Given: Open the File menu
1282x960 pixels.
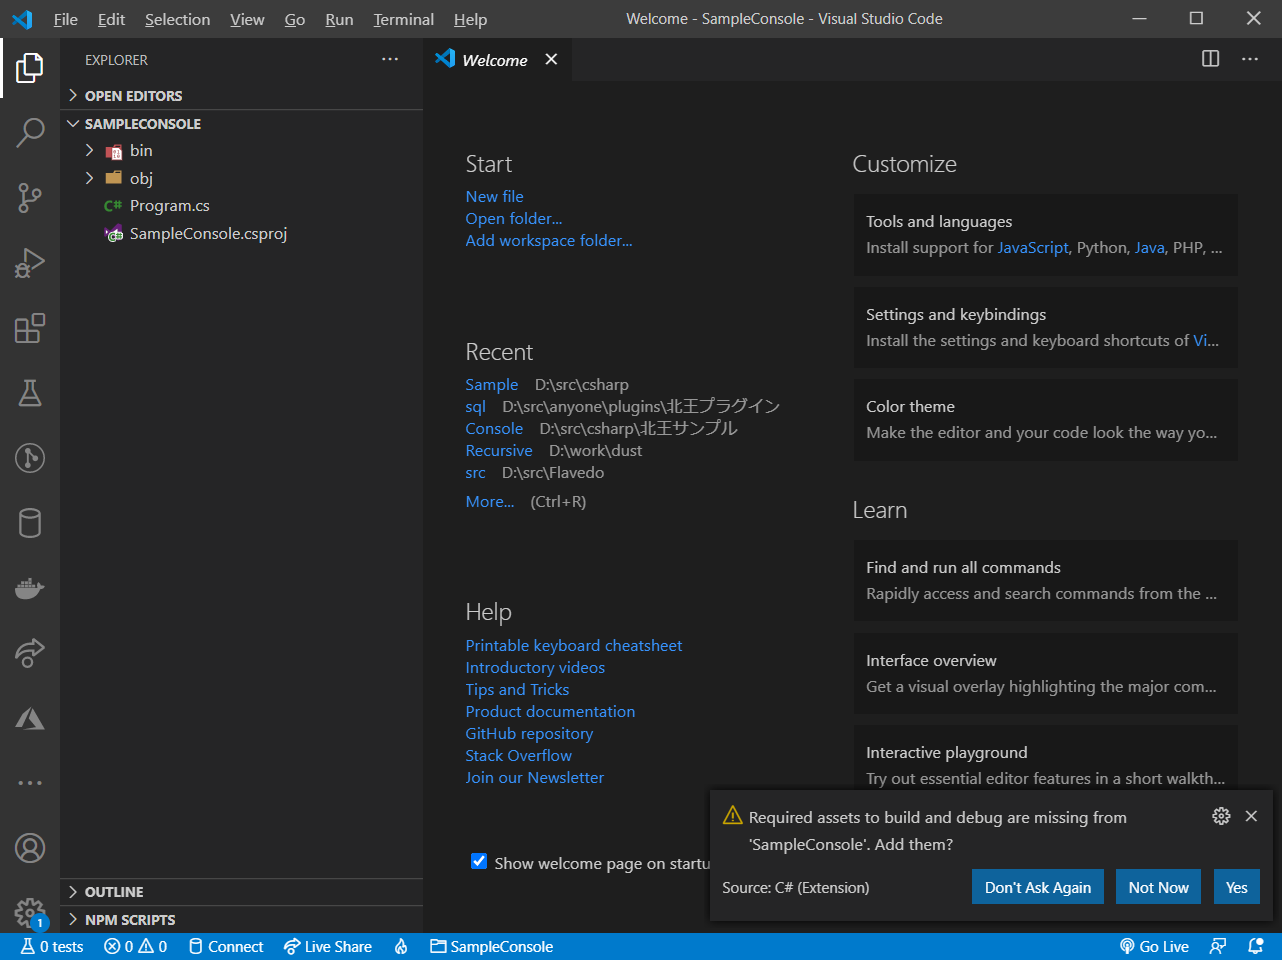Looking at the screenshot, I should pos(66,19).
